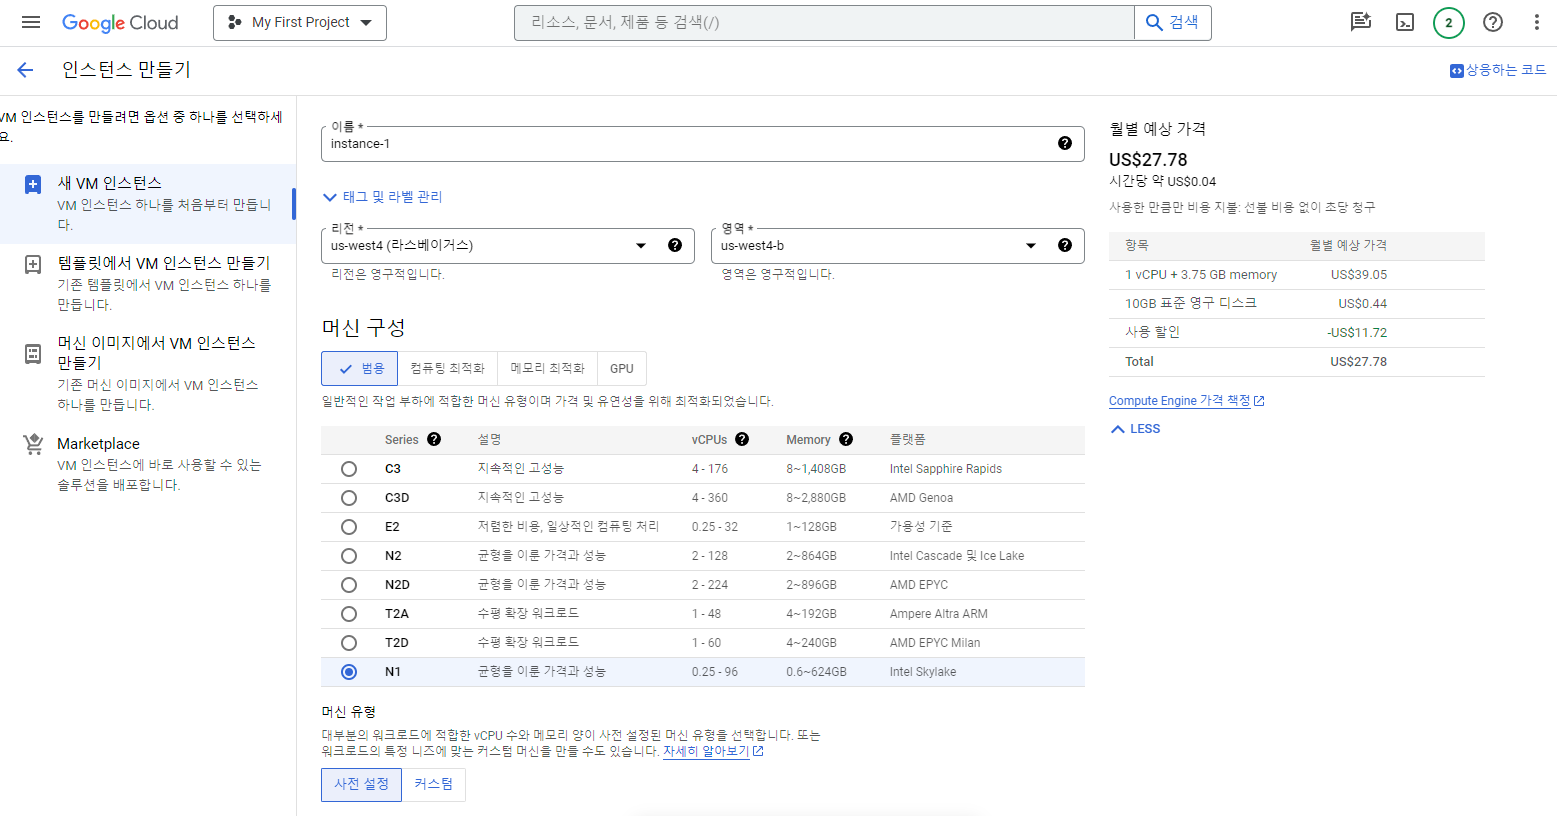
Task: Click the Series column help icon
Action: [x=434, y=439]
